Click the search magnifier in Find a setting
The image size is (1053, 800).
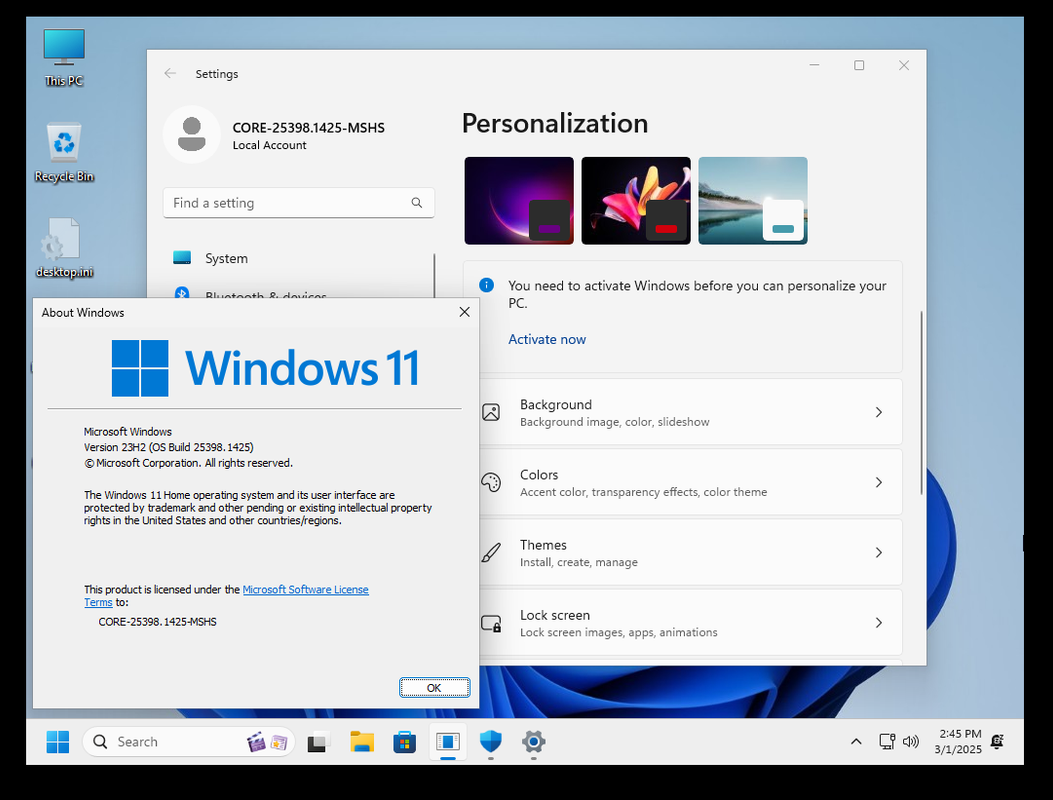pos(416,202)
